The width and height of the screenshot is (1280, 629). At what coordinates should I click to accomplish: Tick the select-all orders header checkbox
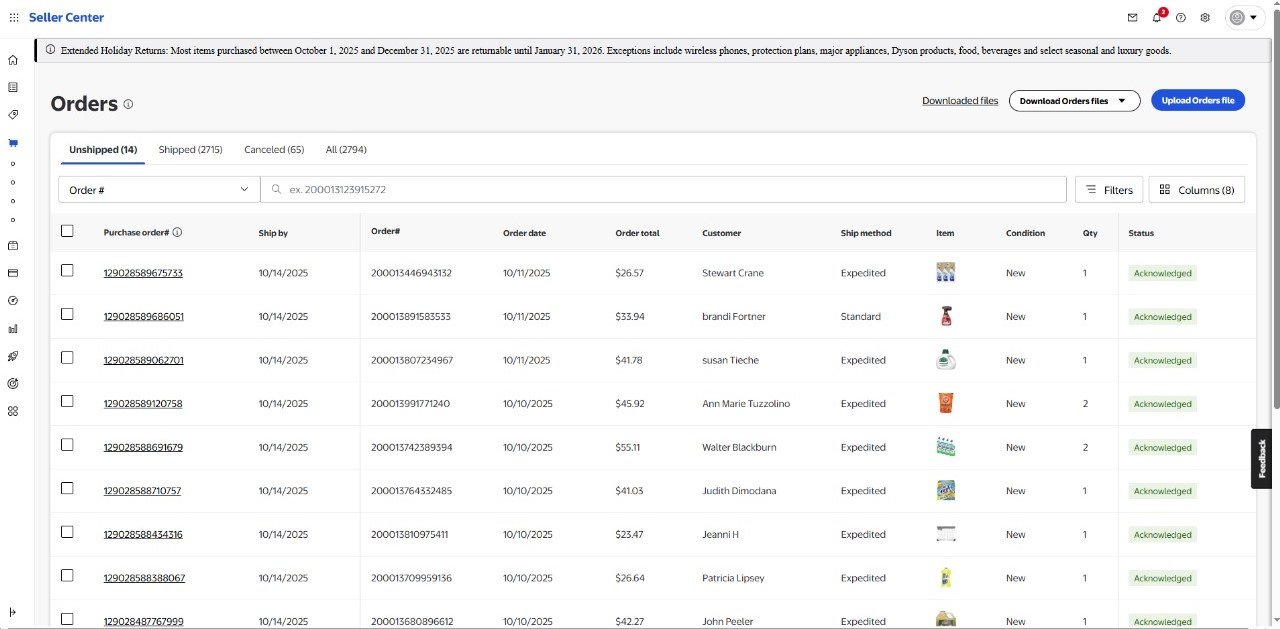[67, 231]
